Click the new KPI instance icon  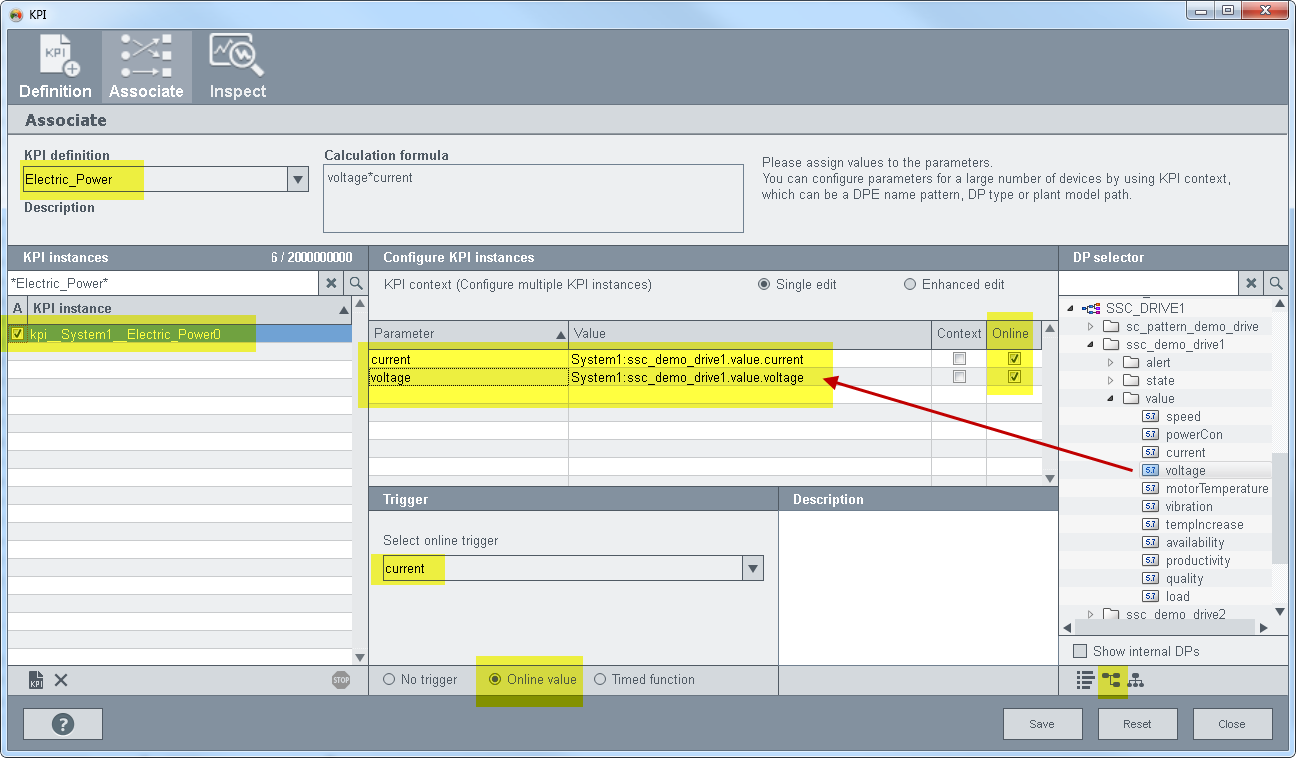36,680
